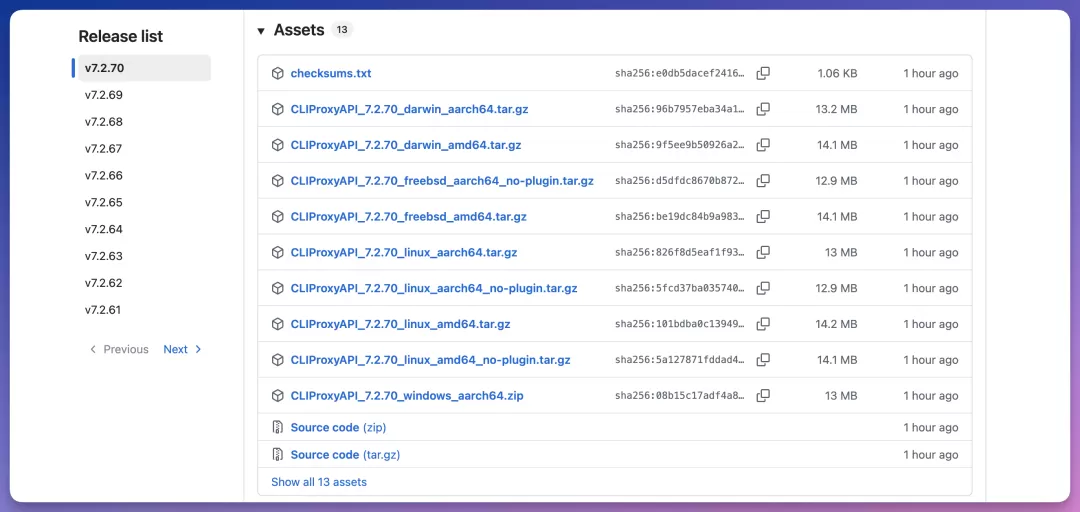The width and height of the screenshot is (1080, 512).
Task: Copy SHA256 hash for freebsd_amd64.tar.gz
Action: (763, 216)
